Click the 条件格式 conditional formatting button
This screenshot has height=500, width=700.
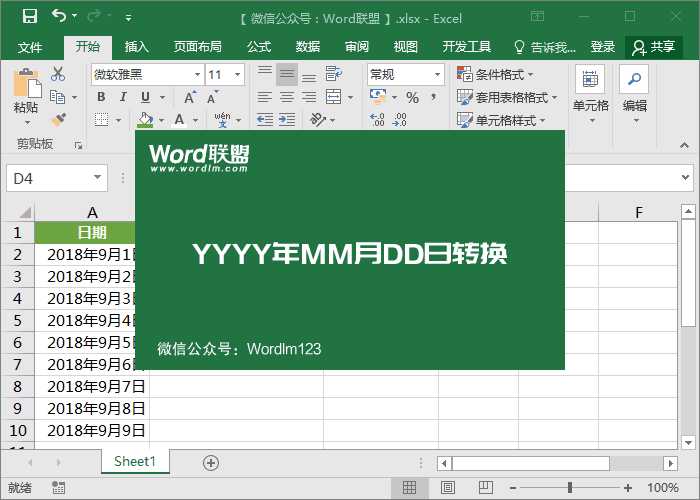pos(495,74)
